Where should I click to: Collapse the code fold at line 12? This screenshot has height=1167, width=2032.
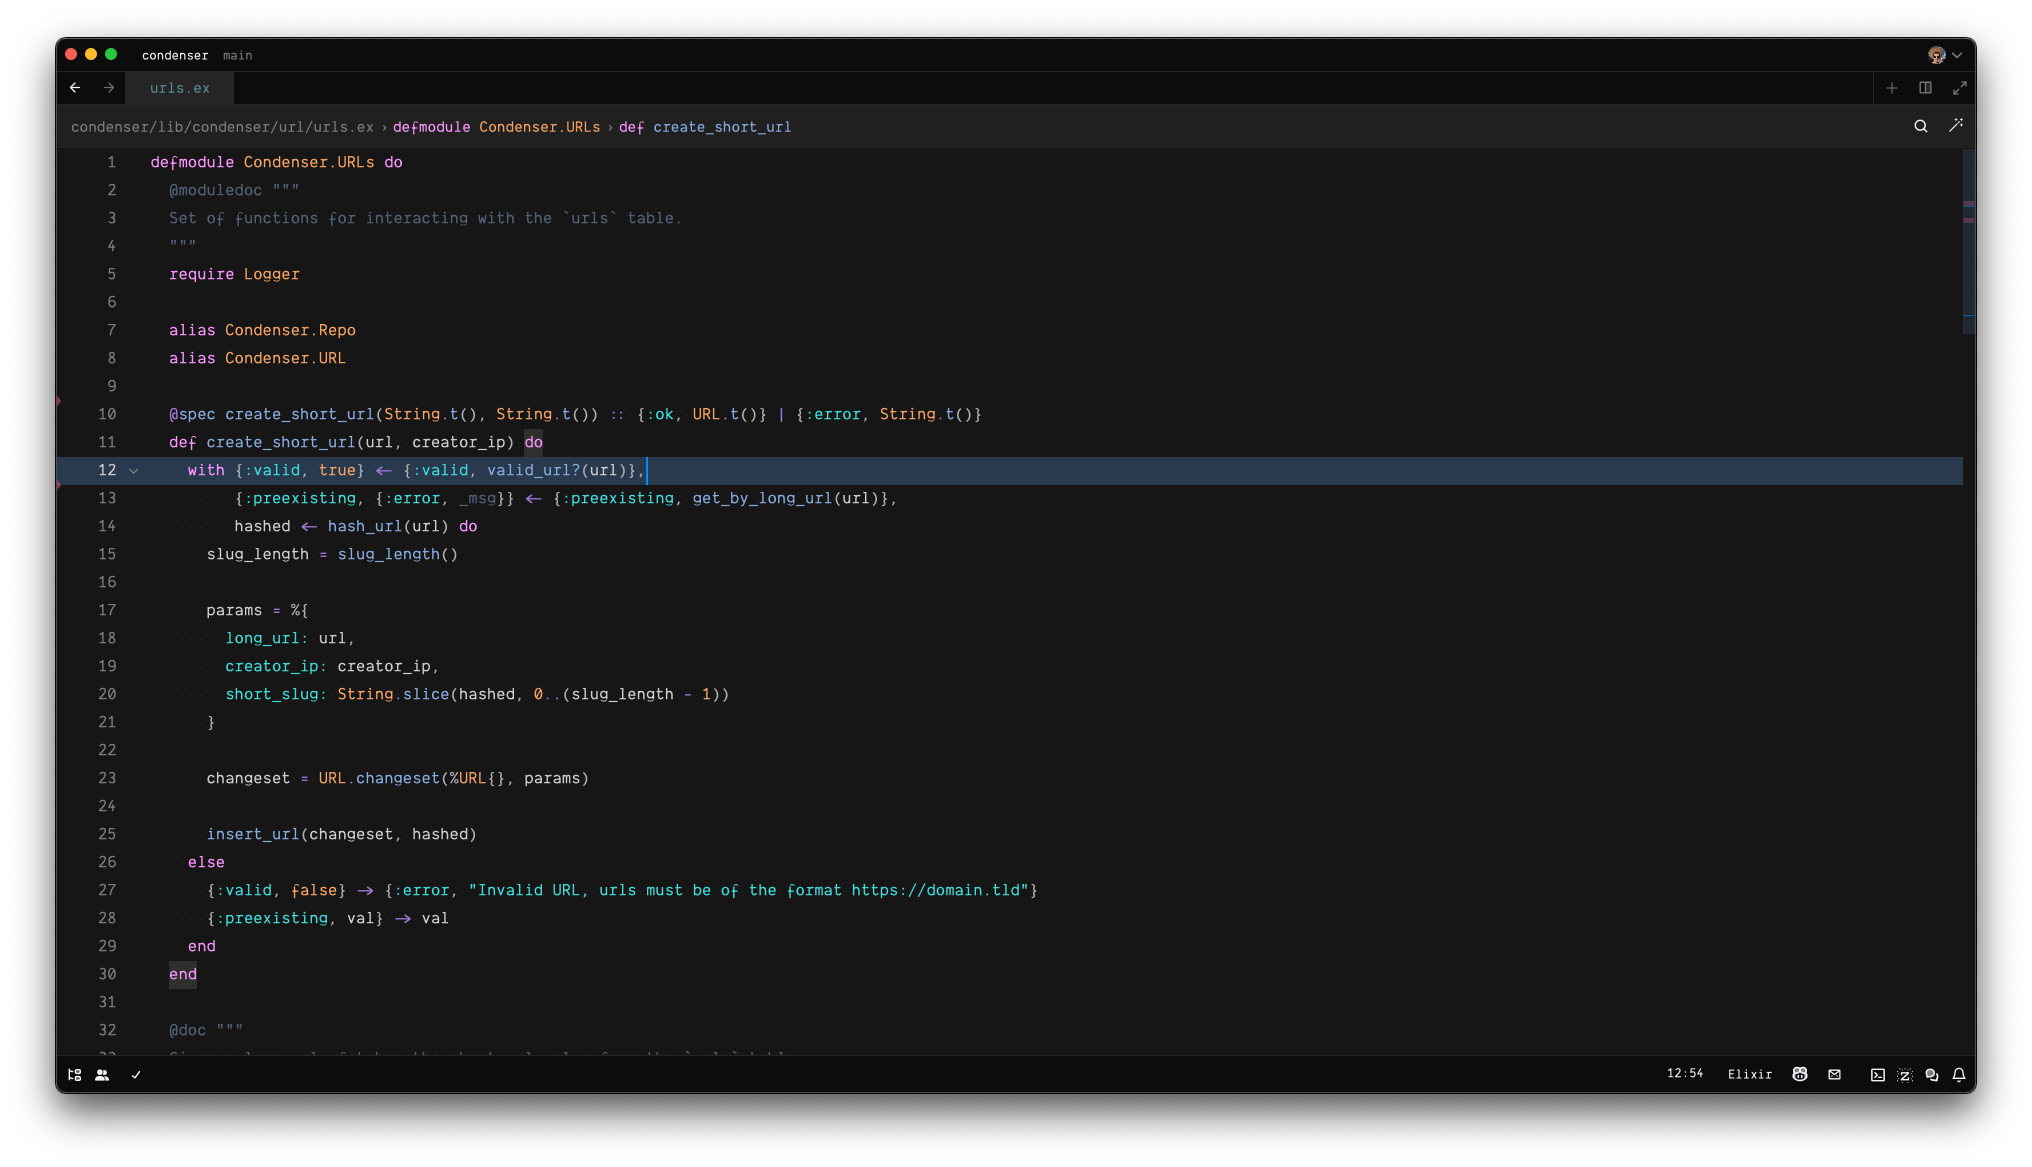tap(134, 470)
